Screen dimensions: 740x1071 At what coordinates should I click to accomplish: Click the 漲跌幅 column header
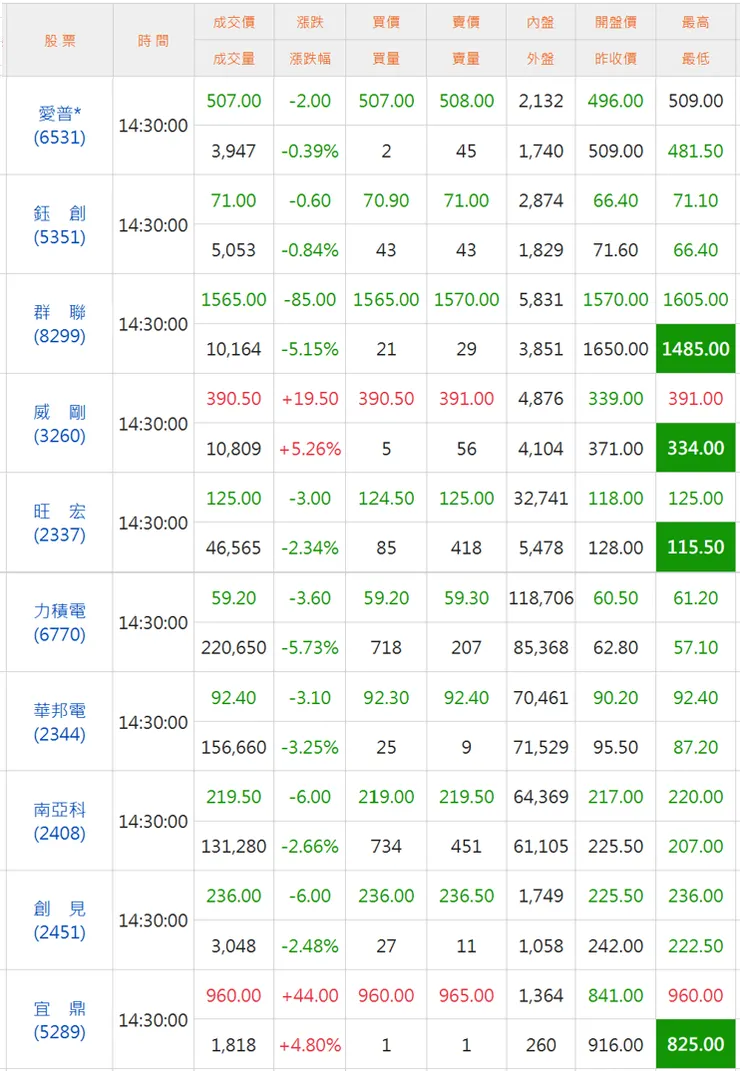click(310, 59)
